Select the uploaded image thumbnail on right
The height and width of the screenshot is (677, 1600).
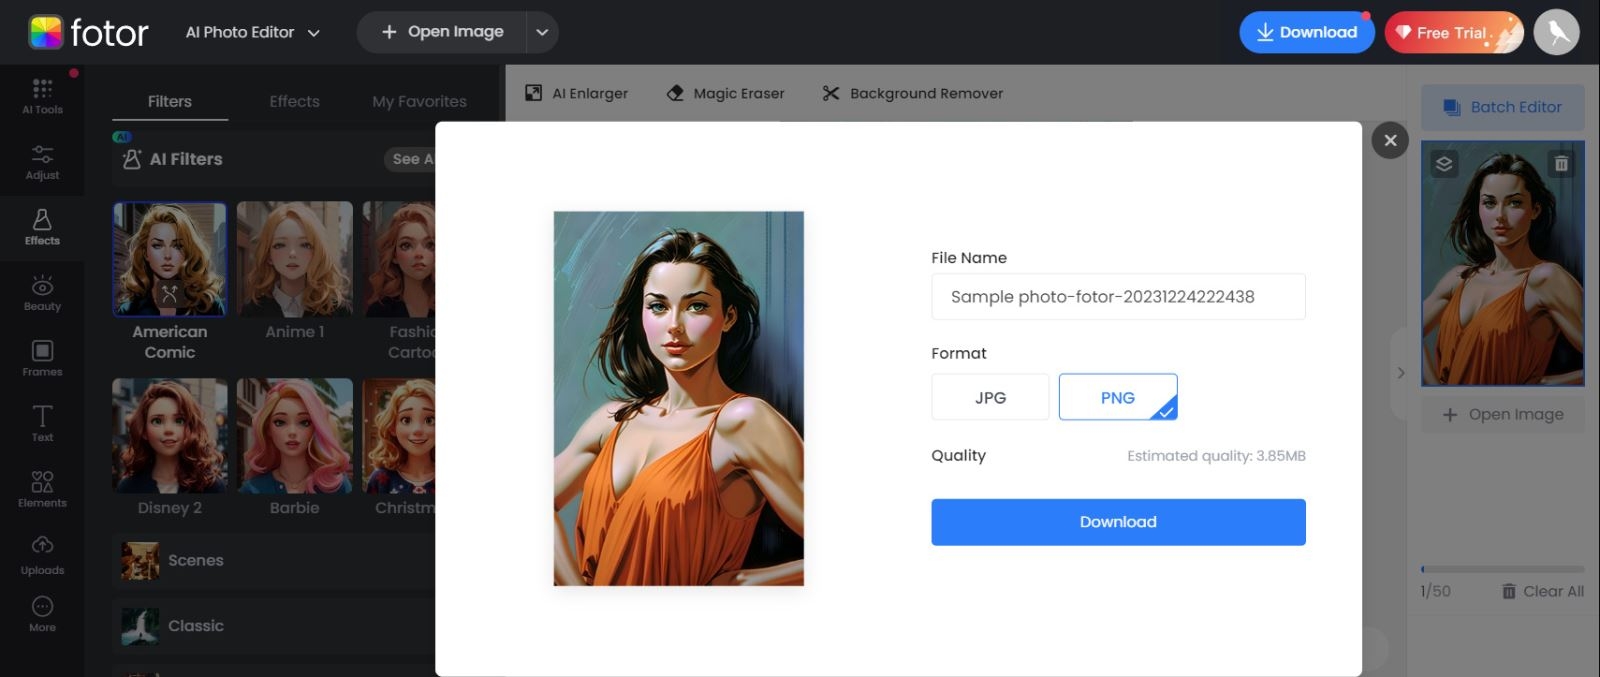click(x=1502, y=264)
